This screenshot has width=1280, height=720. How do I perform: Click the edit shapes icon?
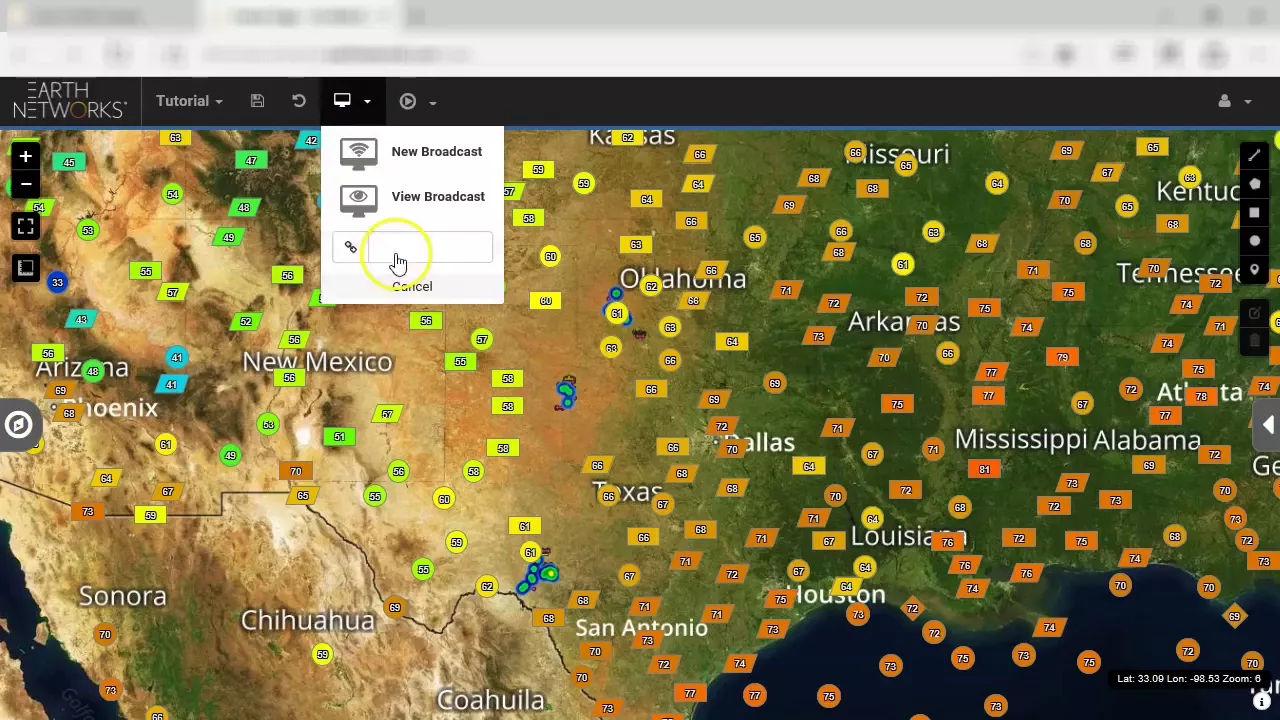tap(1255, 313)
